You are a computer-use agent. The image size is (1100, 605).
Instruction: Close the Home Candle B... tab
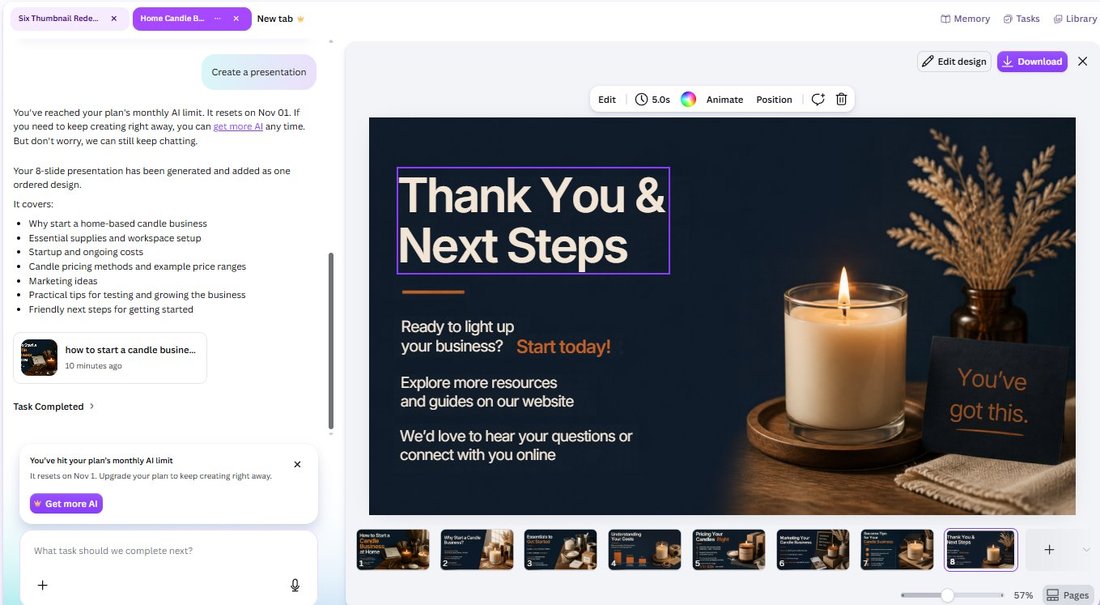(236, 19)
